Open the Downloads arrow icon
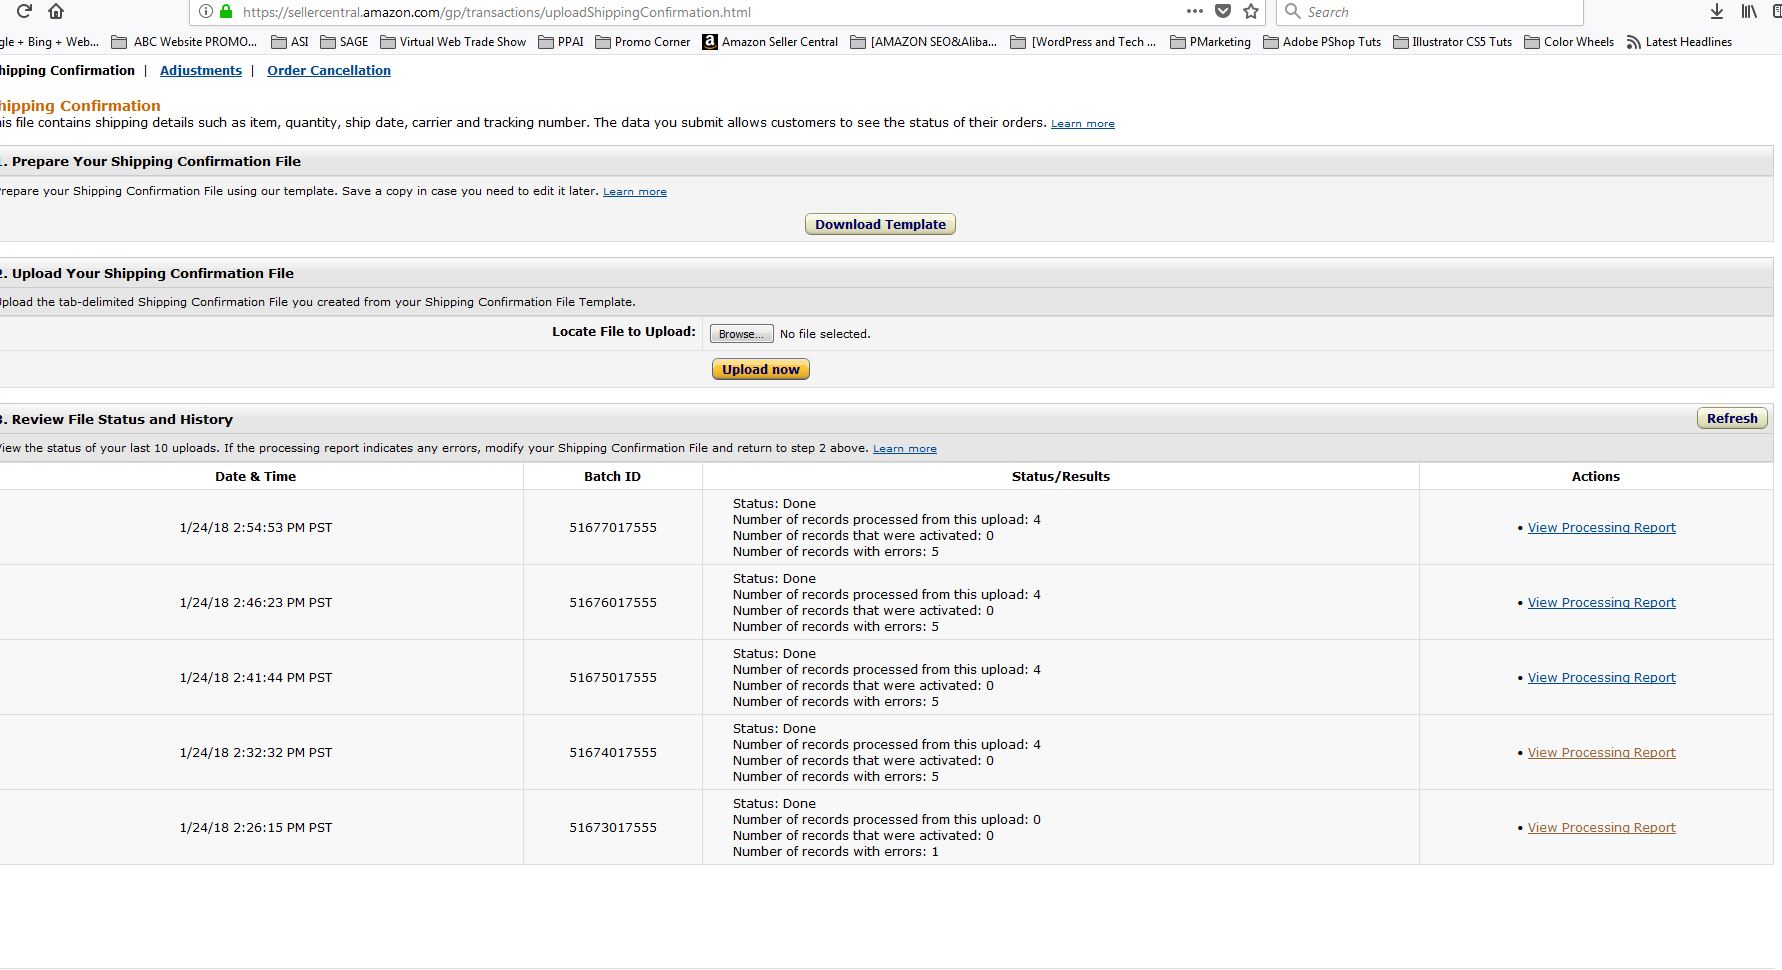The image size is (1782, 970). coord(1716,11)
